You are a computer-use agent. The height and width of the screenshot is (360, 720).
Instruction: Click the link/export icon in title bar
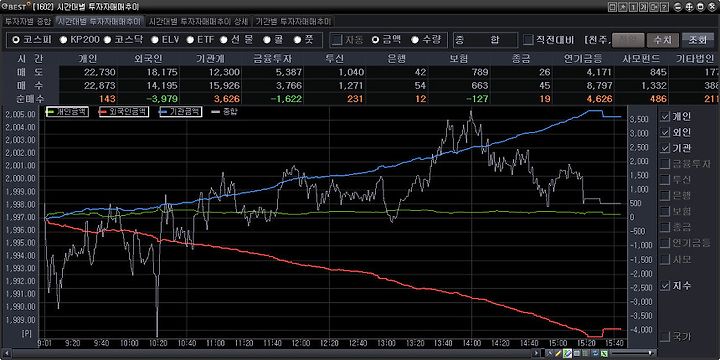pos(653,7)
